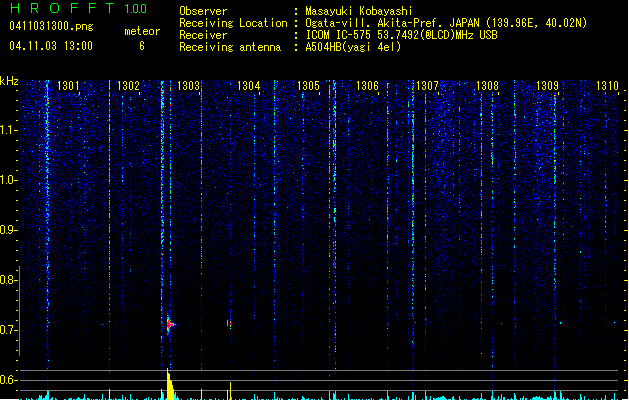Click the 1304 time marker
The image size is (629, 400).
248,85
